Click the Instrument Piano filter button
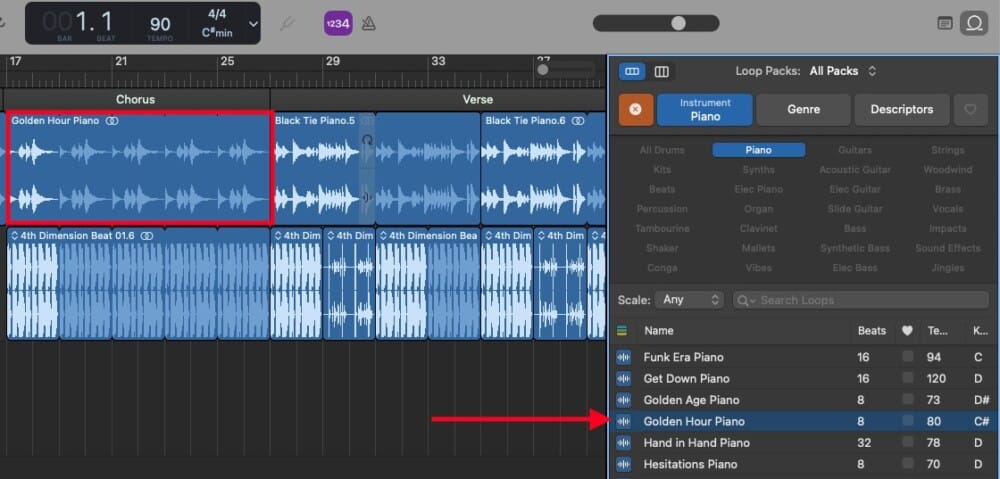The width and height of the screenshot is (1000, 479). tap(705, 110)
